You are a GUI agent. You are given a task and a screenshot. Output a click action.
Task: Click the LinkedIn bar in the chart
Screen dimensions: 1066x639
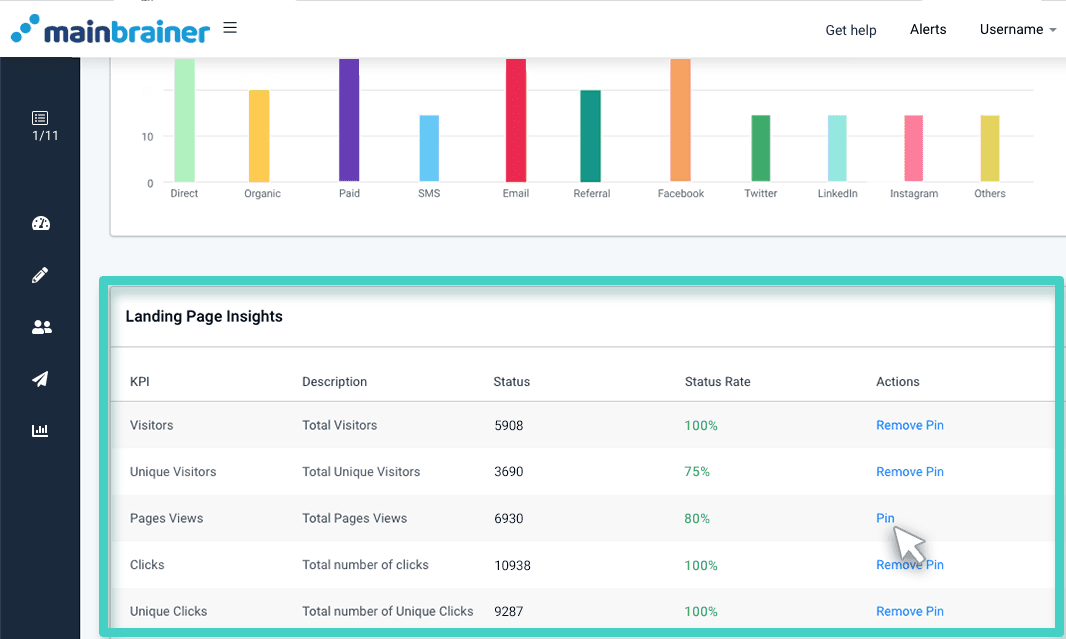(x=837, y=148)
